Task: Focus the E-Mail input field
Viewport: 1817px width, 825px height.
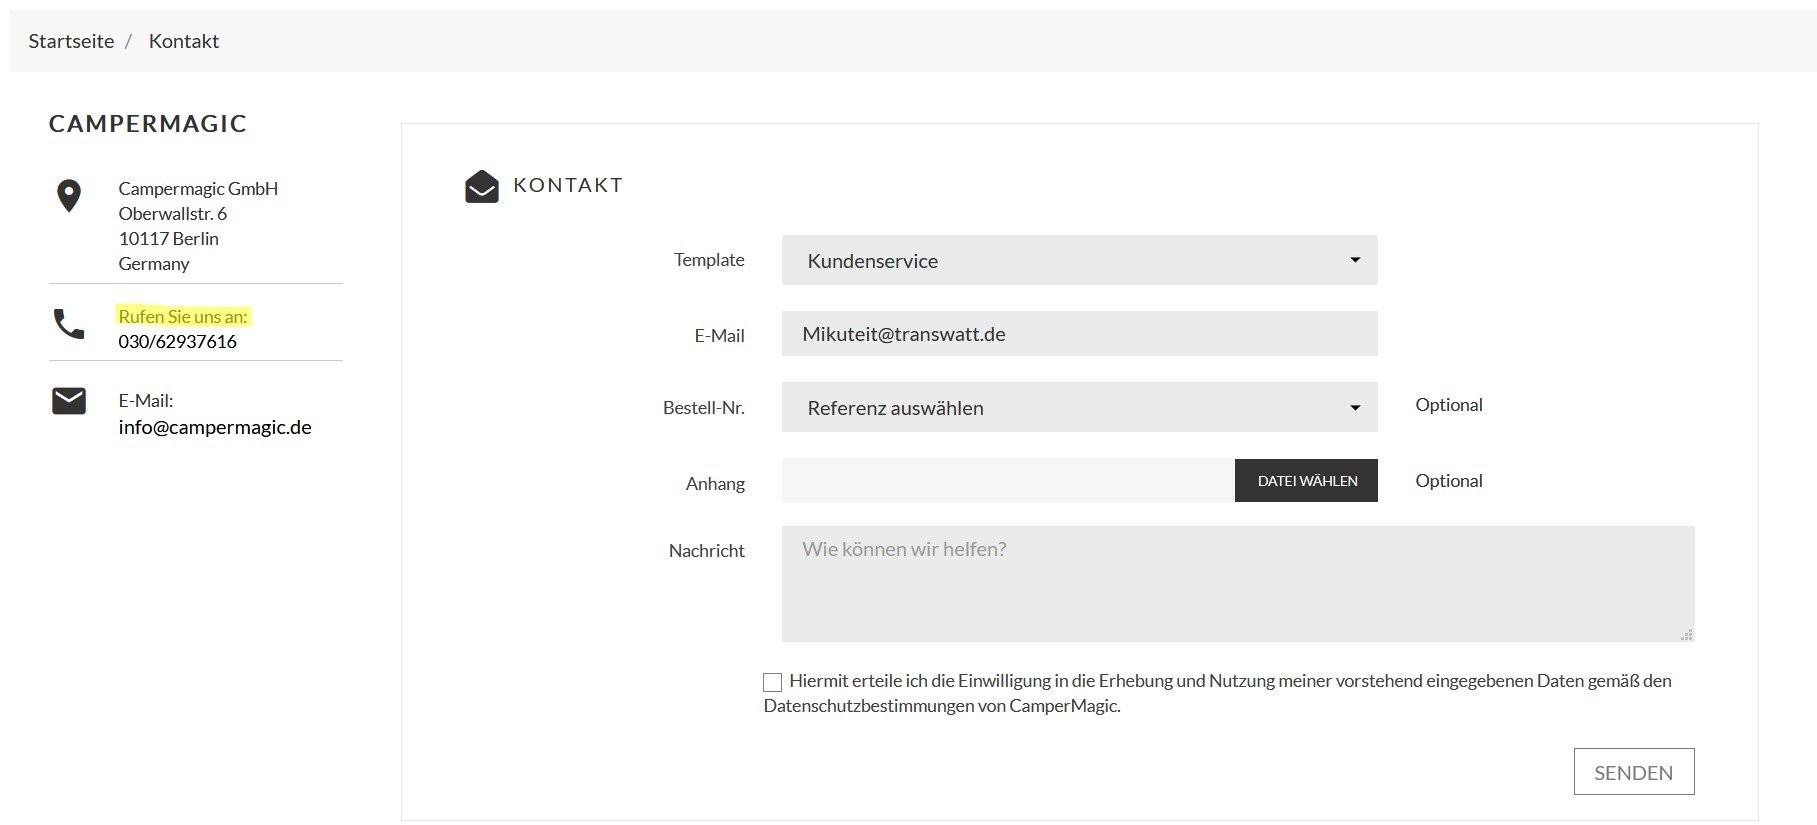Action: point(1079,334)
